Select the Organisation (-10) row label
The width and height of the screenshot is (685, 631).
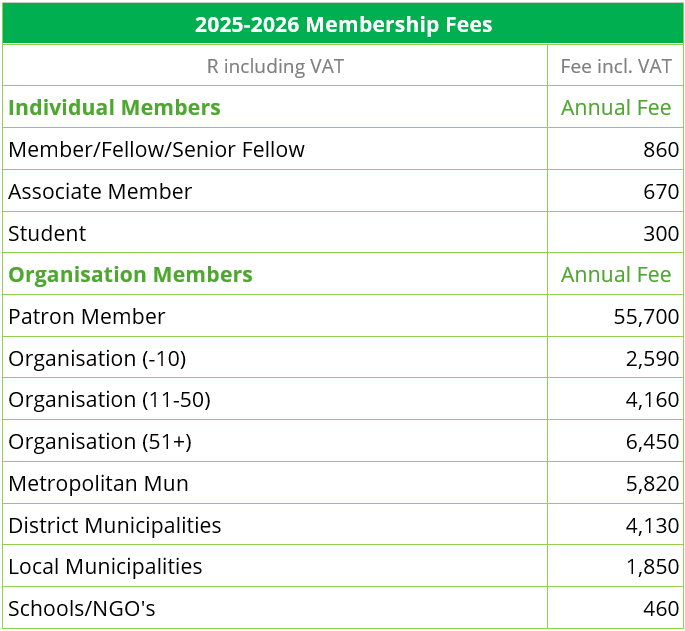coord(97,359)
